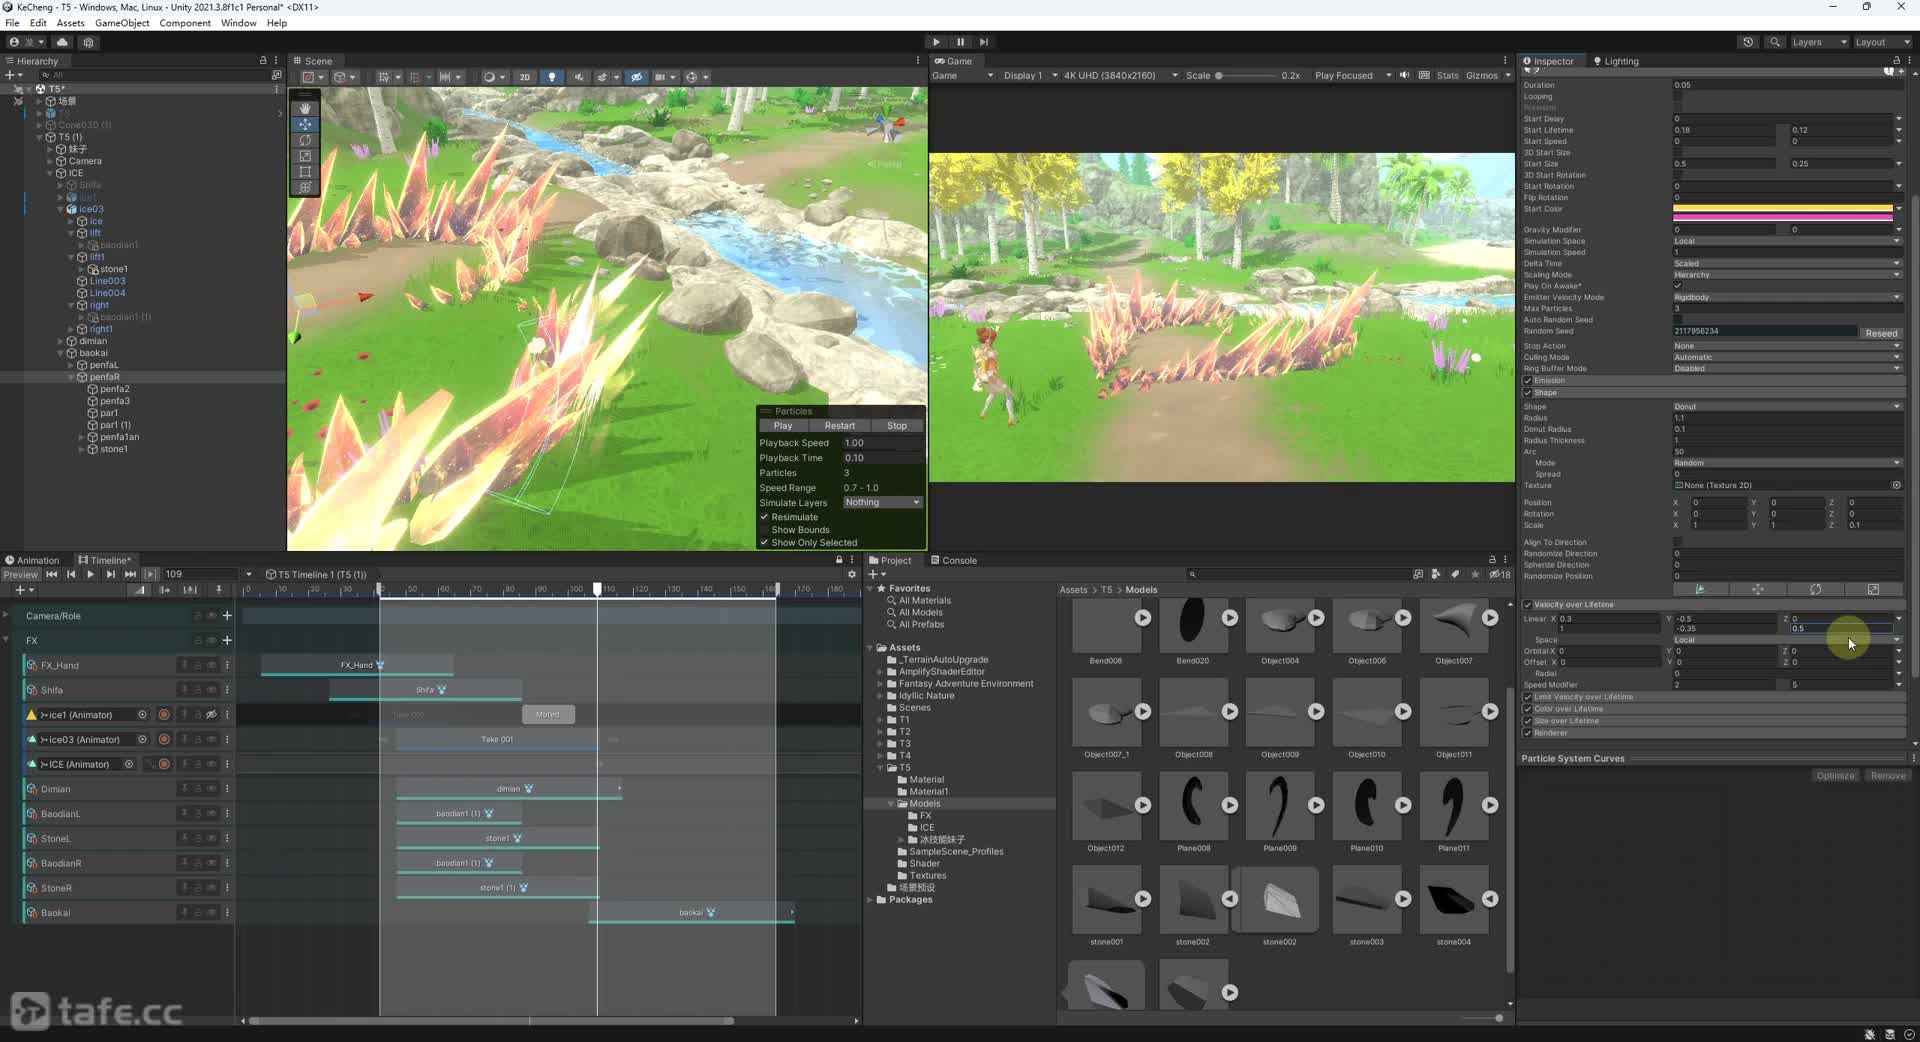Select Textures folder in Project tree

coord(927,876)
